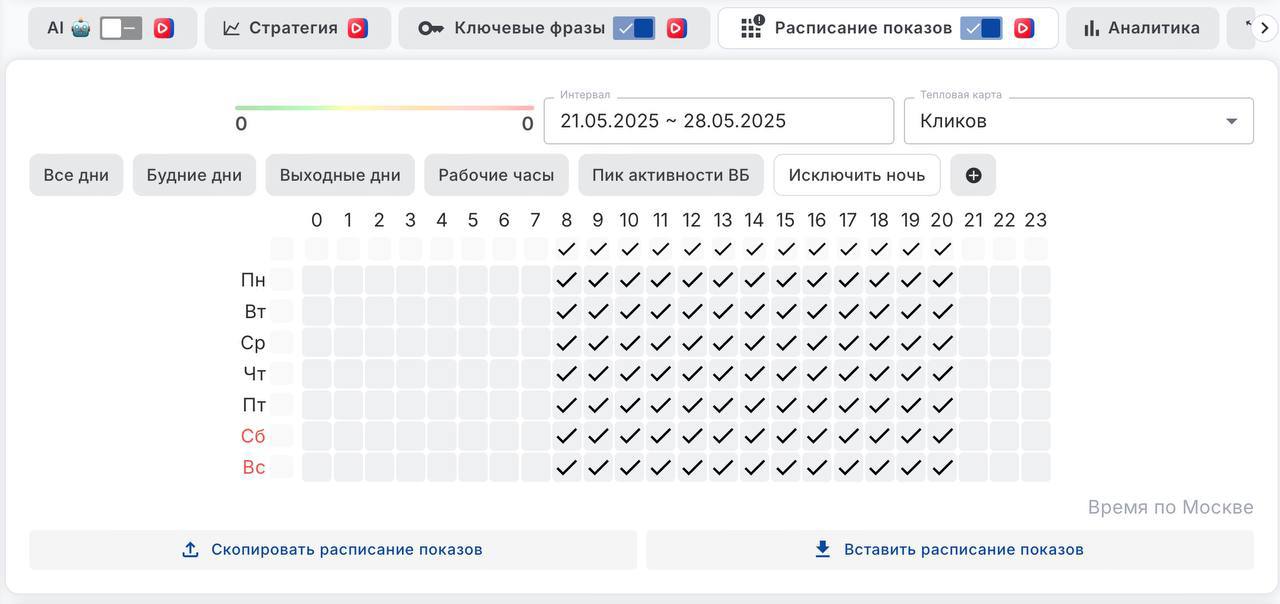Toggle the AI switch
1280x604 pixels.
(121, 28)
